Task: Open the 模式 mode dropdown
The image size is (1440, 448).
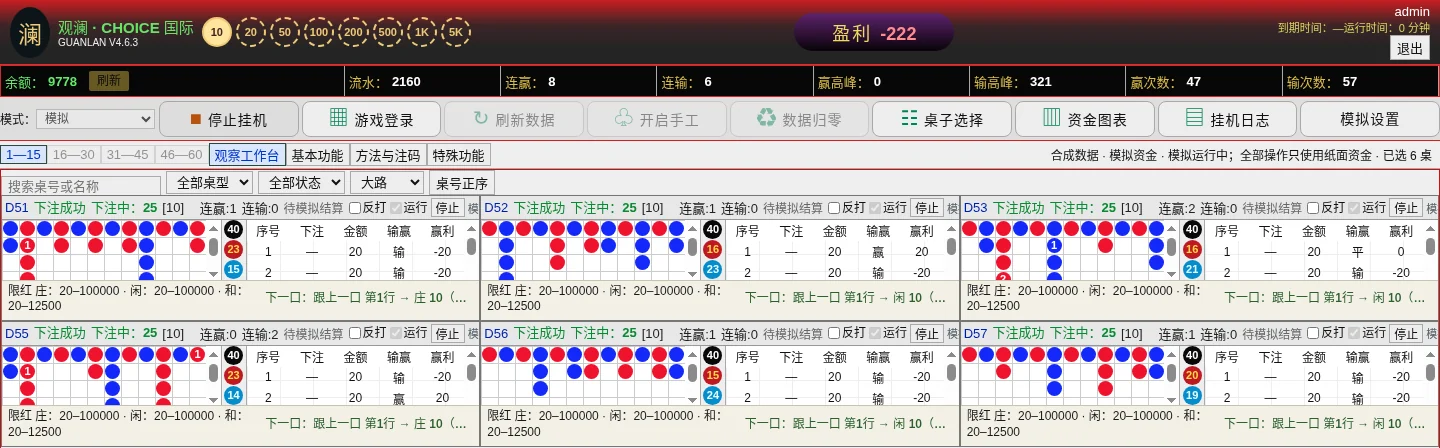Action: click(95, 119)
